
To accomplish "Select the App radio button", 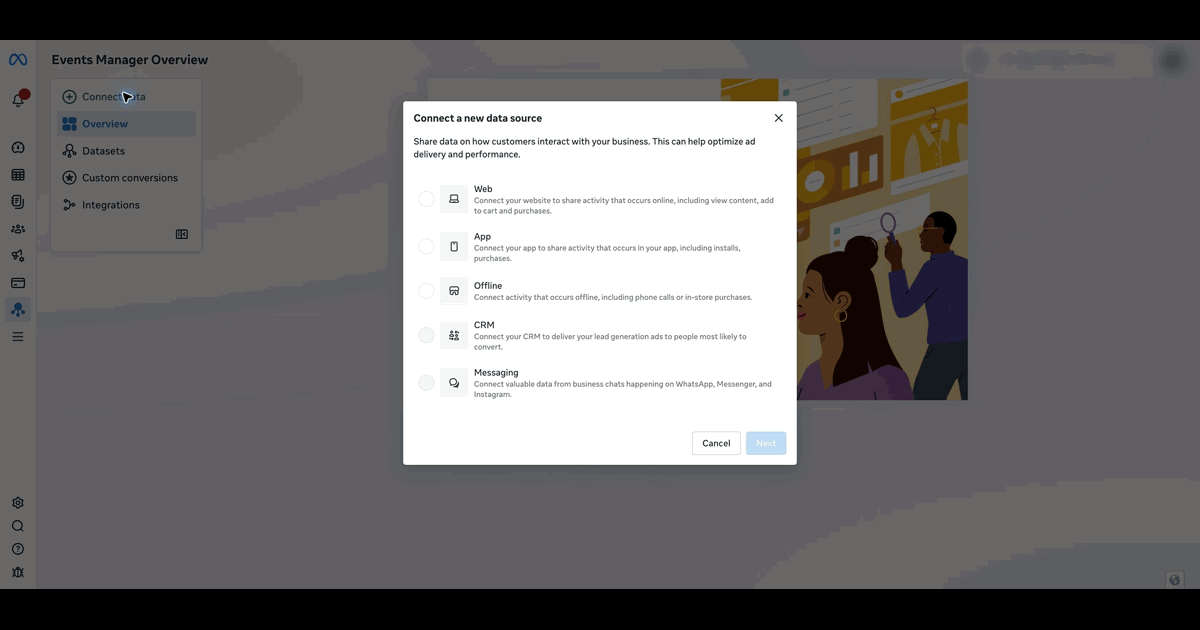I will click(426, 247).
